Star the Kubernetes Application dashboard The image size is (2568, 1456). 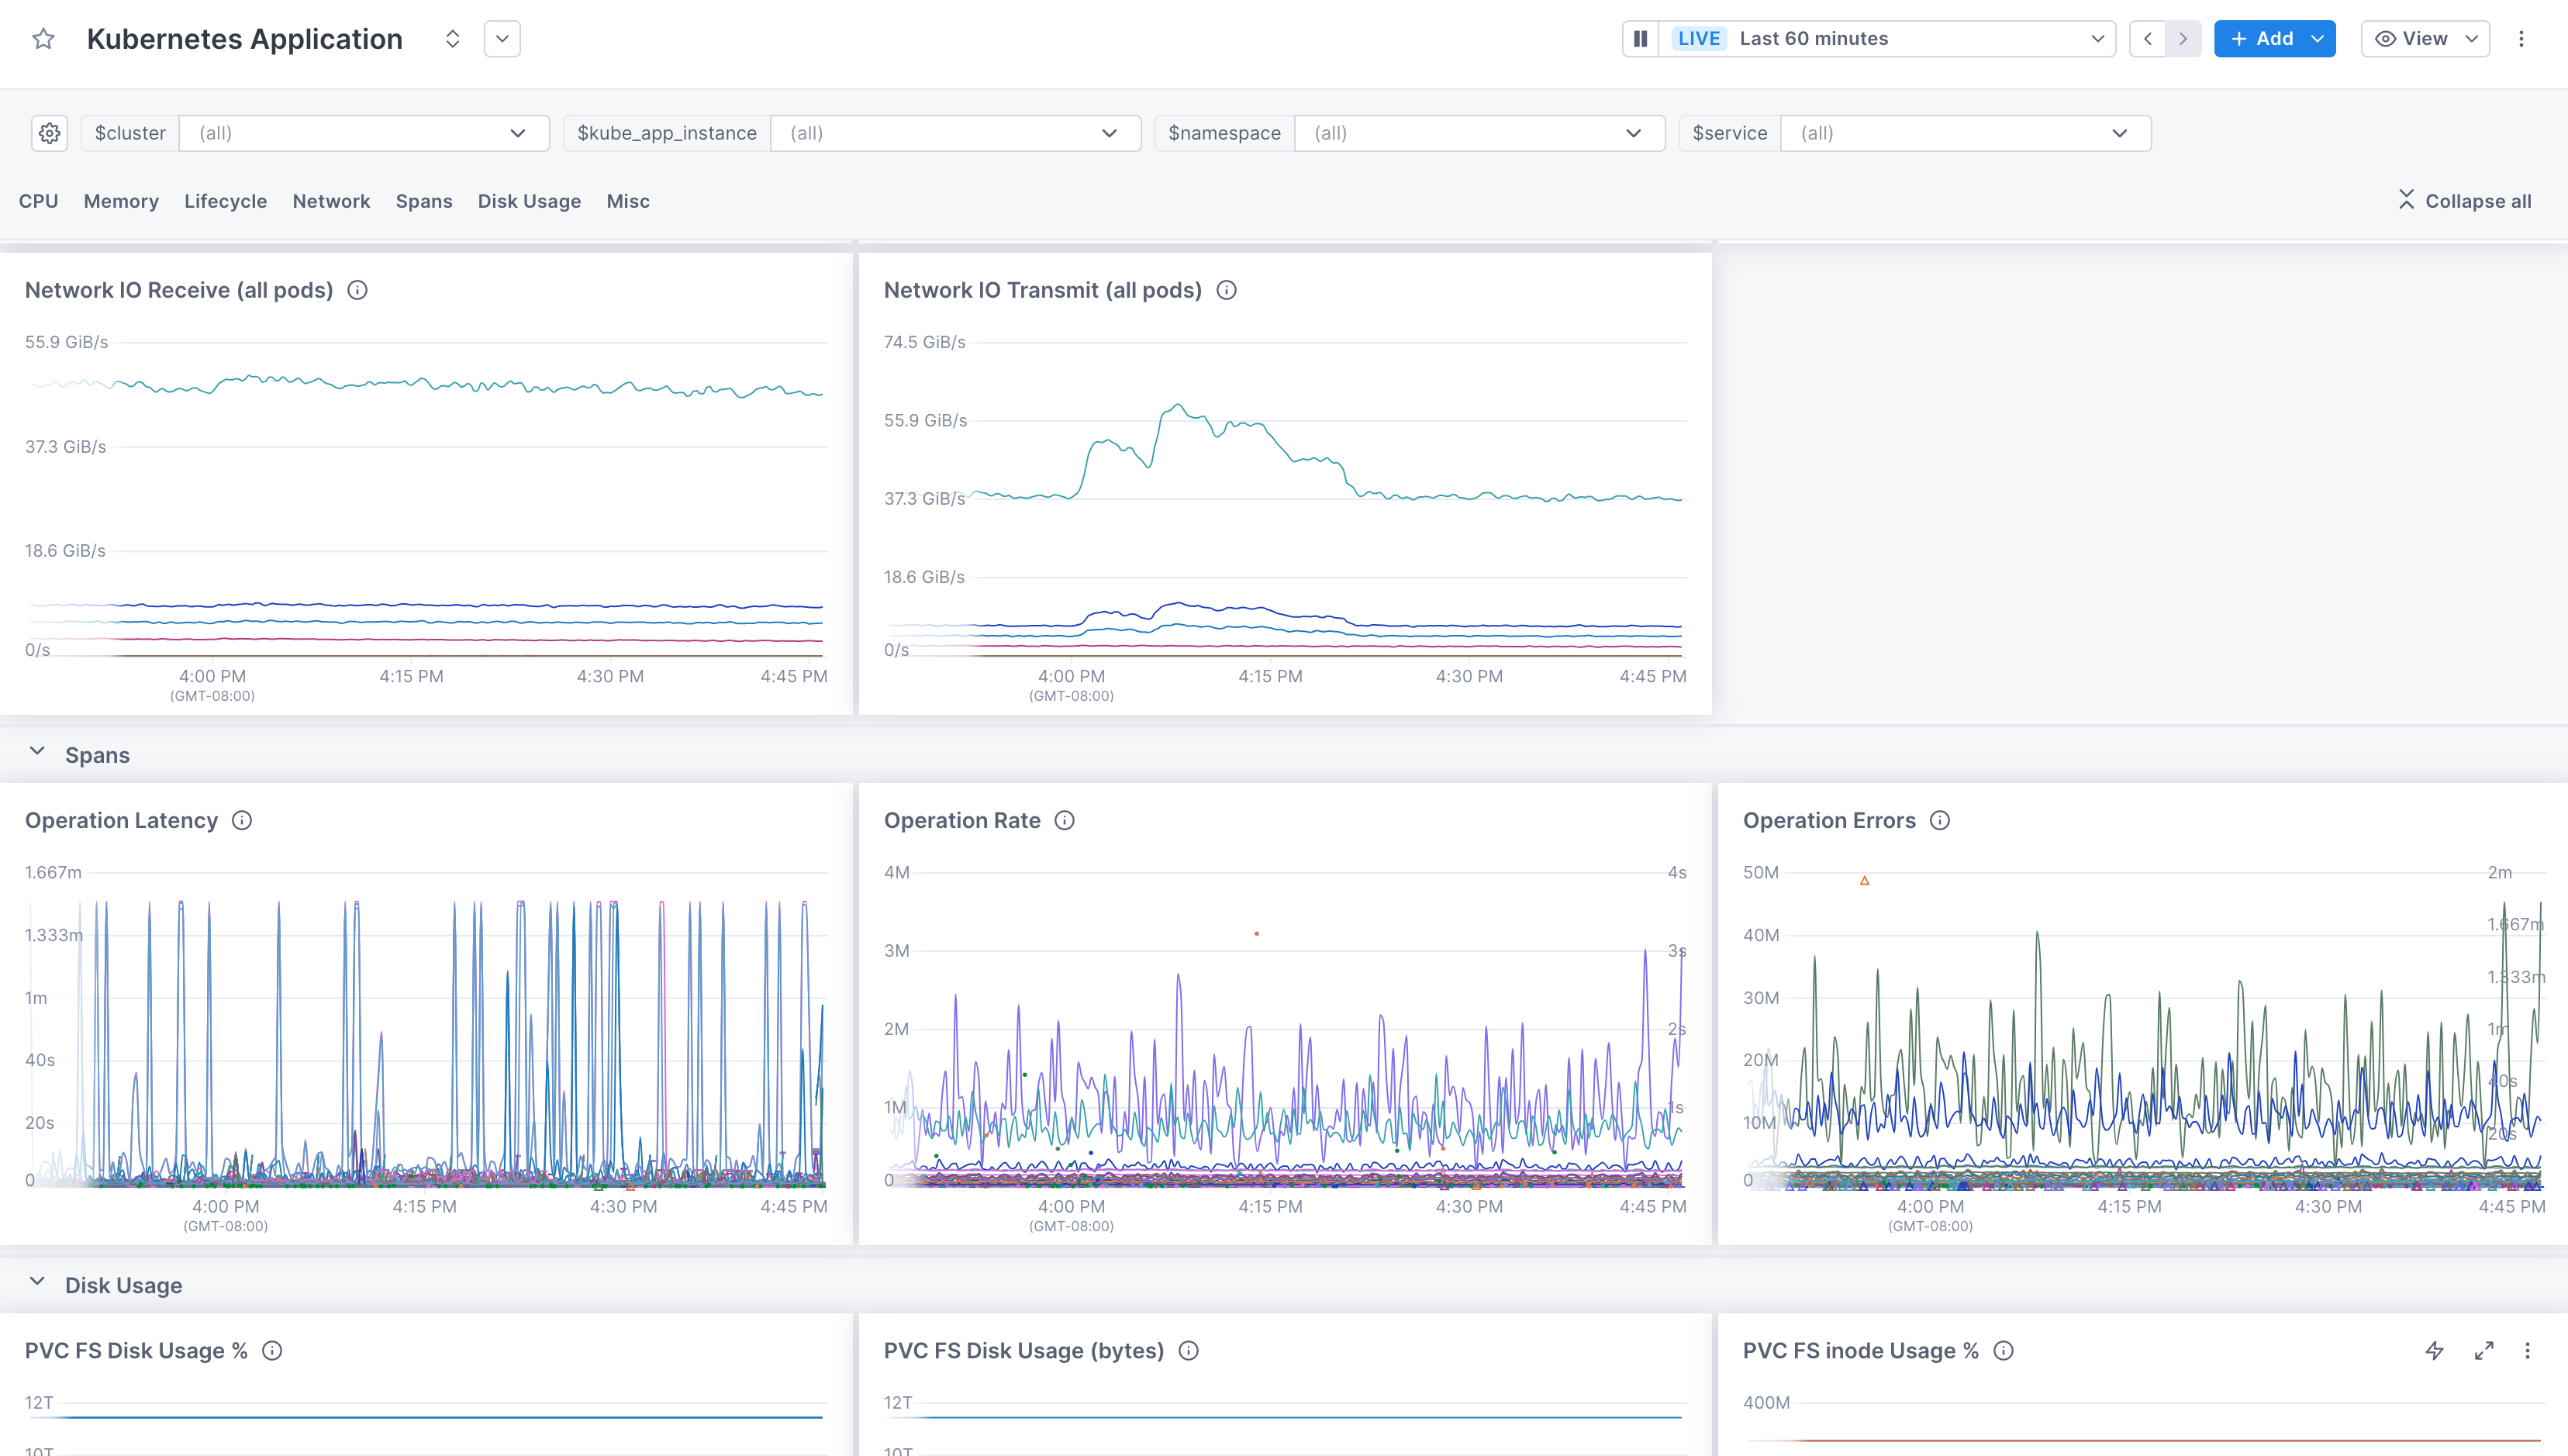[x=43, y=38]
